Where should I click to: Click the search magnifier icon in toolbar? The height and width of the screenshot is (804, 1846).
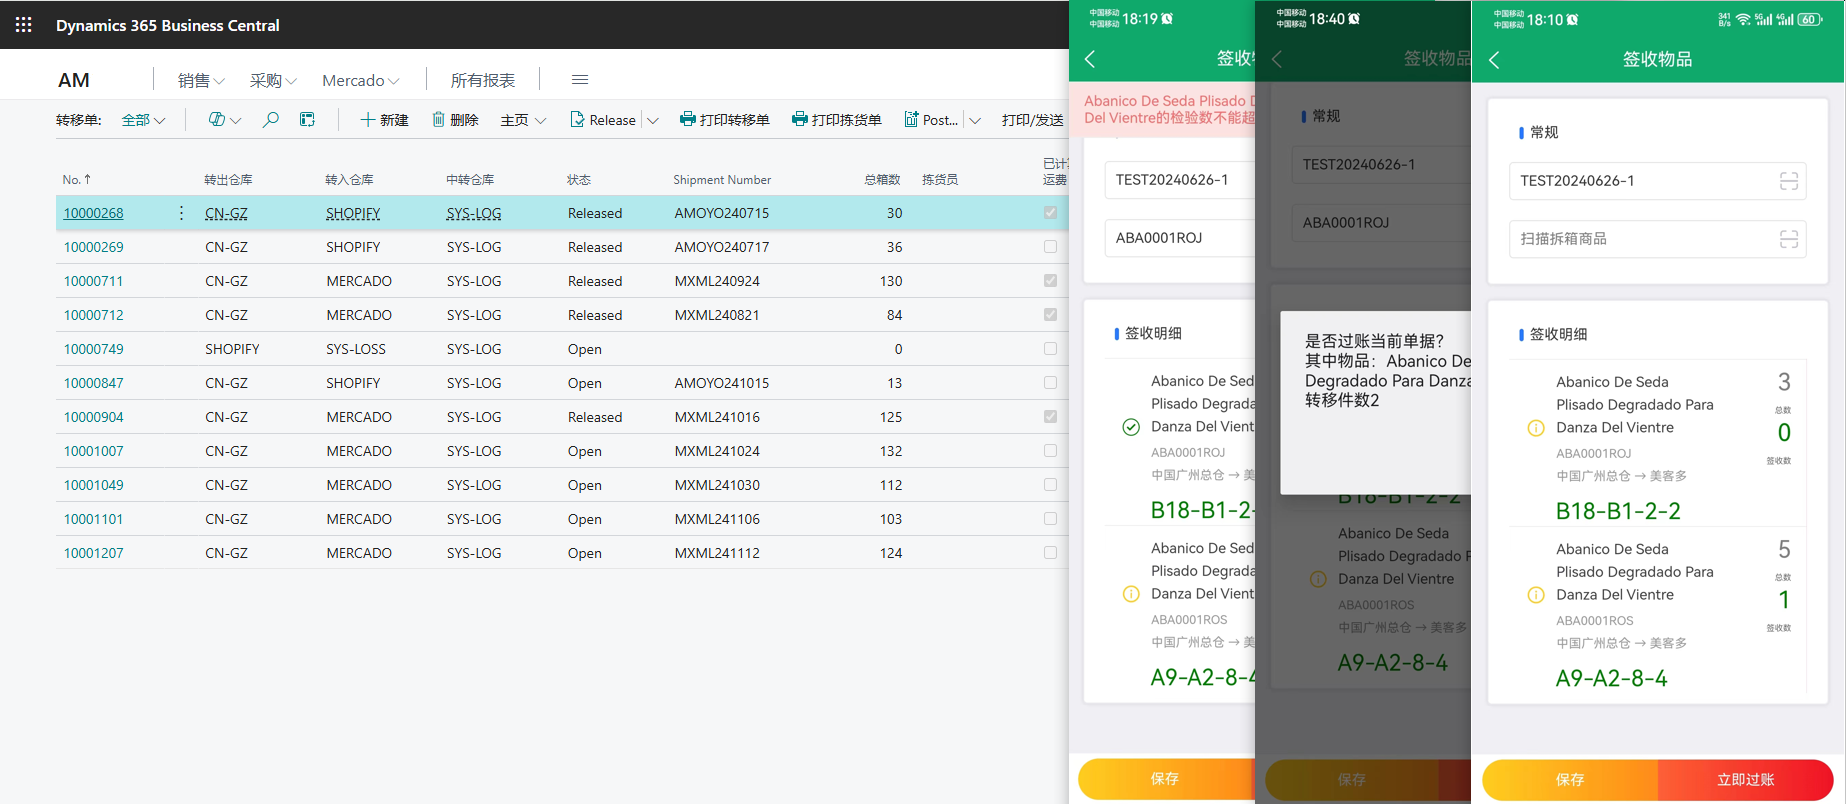click(x=270, y=120)
